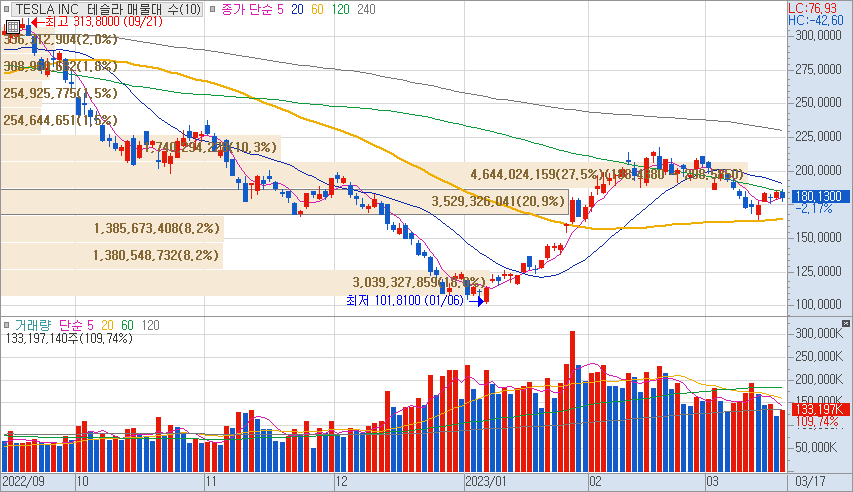The width and height of the screenshot is (853, 492).
Task: Select the orange 60-day price moving average label
Action: tap(318, 9)
